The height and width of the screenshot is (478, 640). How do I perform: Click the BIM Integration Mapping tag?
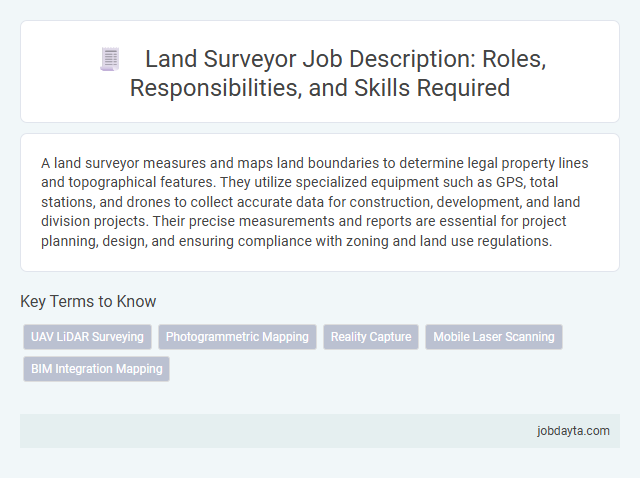(x=96, y=369)
